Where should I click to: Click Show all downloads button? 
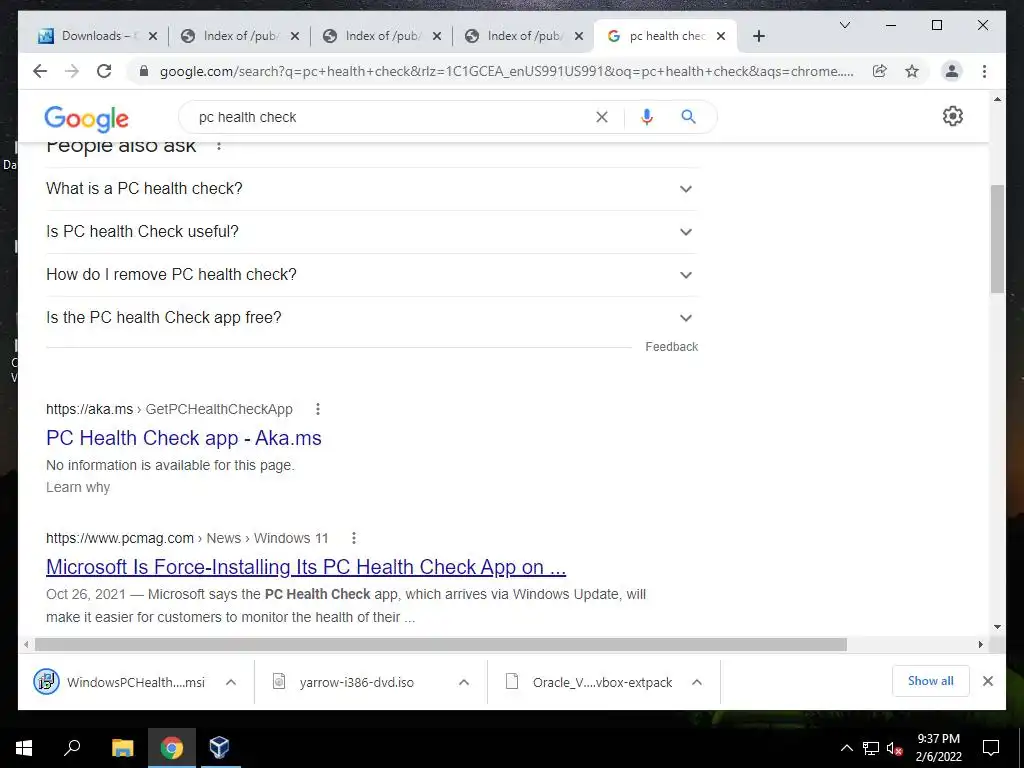(x=930, y=681)
